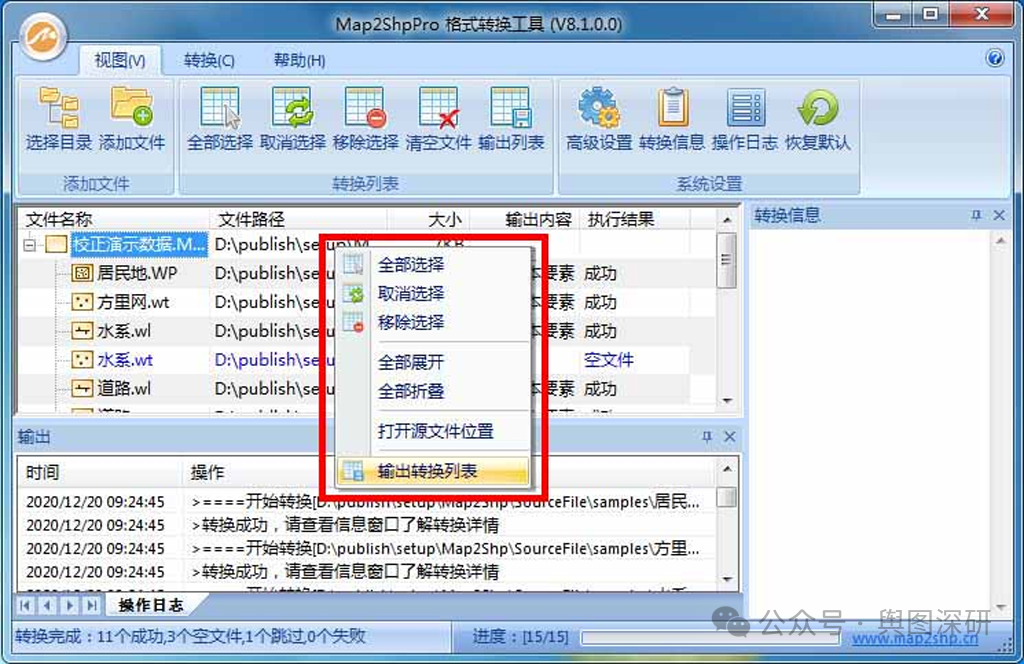Open the 帮助(H) ribbon tab
The image size is (1024, 664).
tap(300, 61)
